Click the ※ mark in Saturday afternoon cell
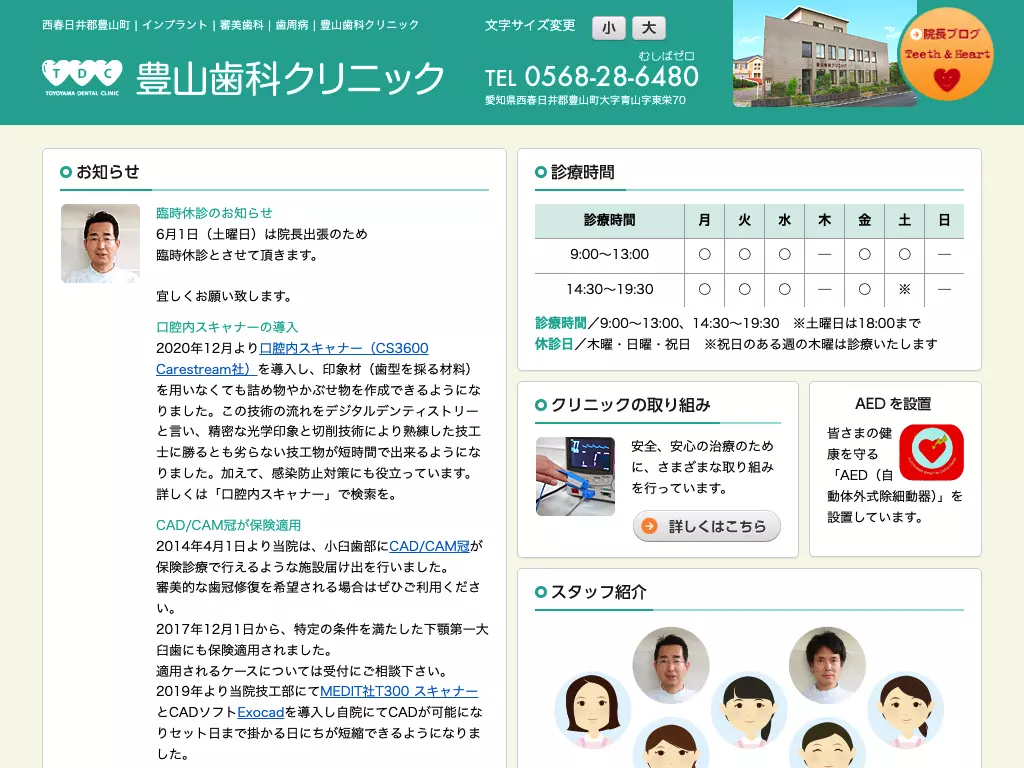This screenshot has width=1024, height=768. click(904, 289)
